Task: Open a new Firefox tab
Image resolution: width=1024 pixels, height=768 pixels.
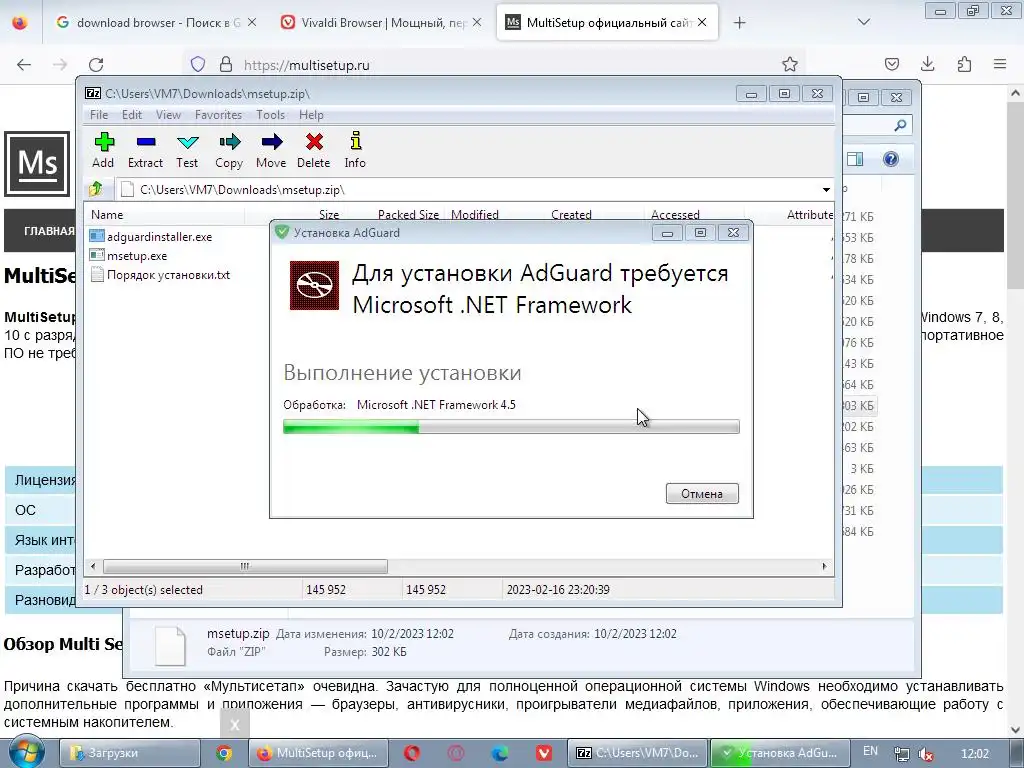Action: 739,23
